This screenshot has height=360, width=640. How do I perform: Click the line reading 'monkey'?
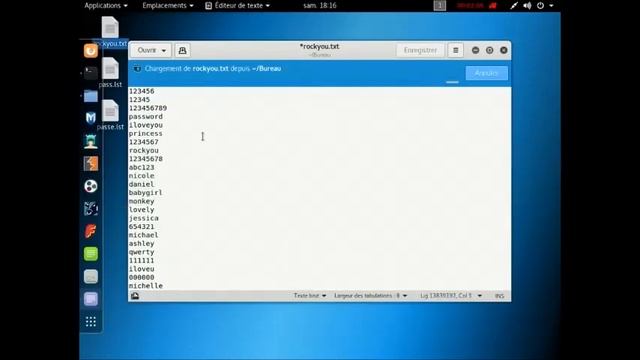click(142, 201)
